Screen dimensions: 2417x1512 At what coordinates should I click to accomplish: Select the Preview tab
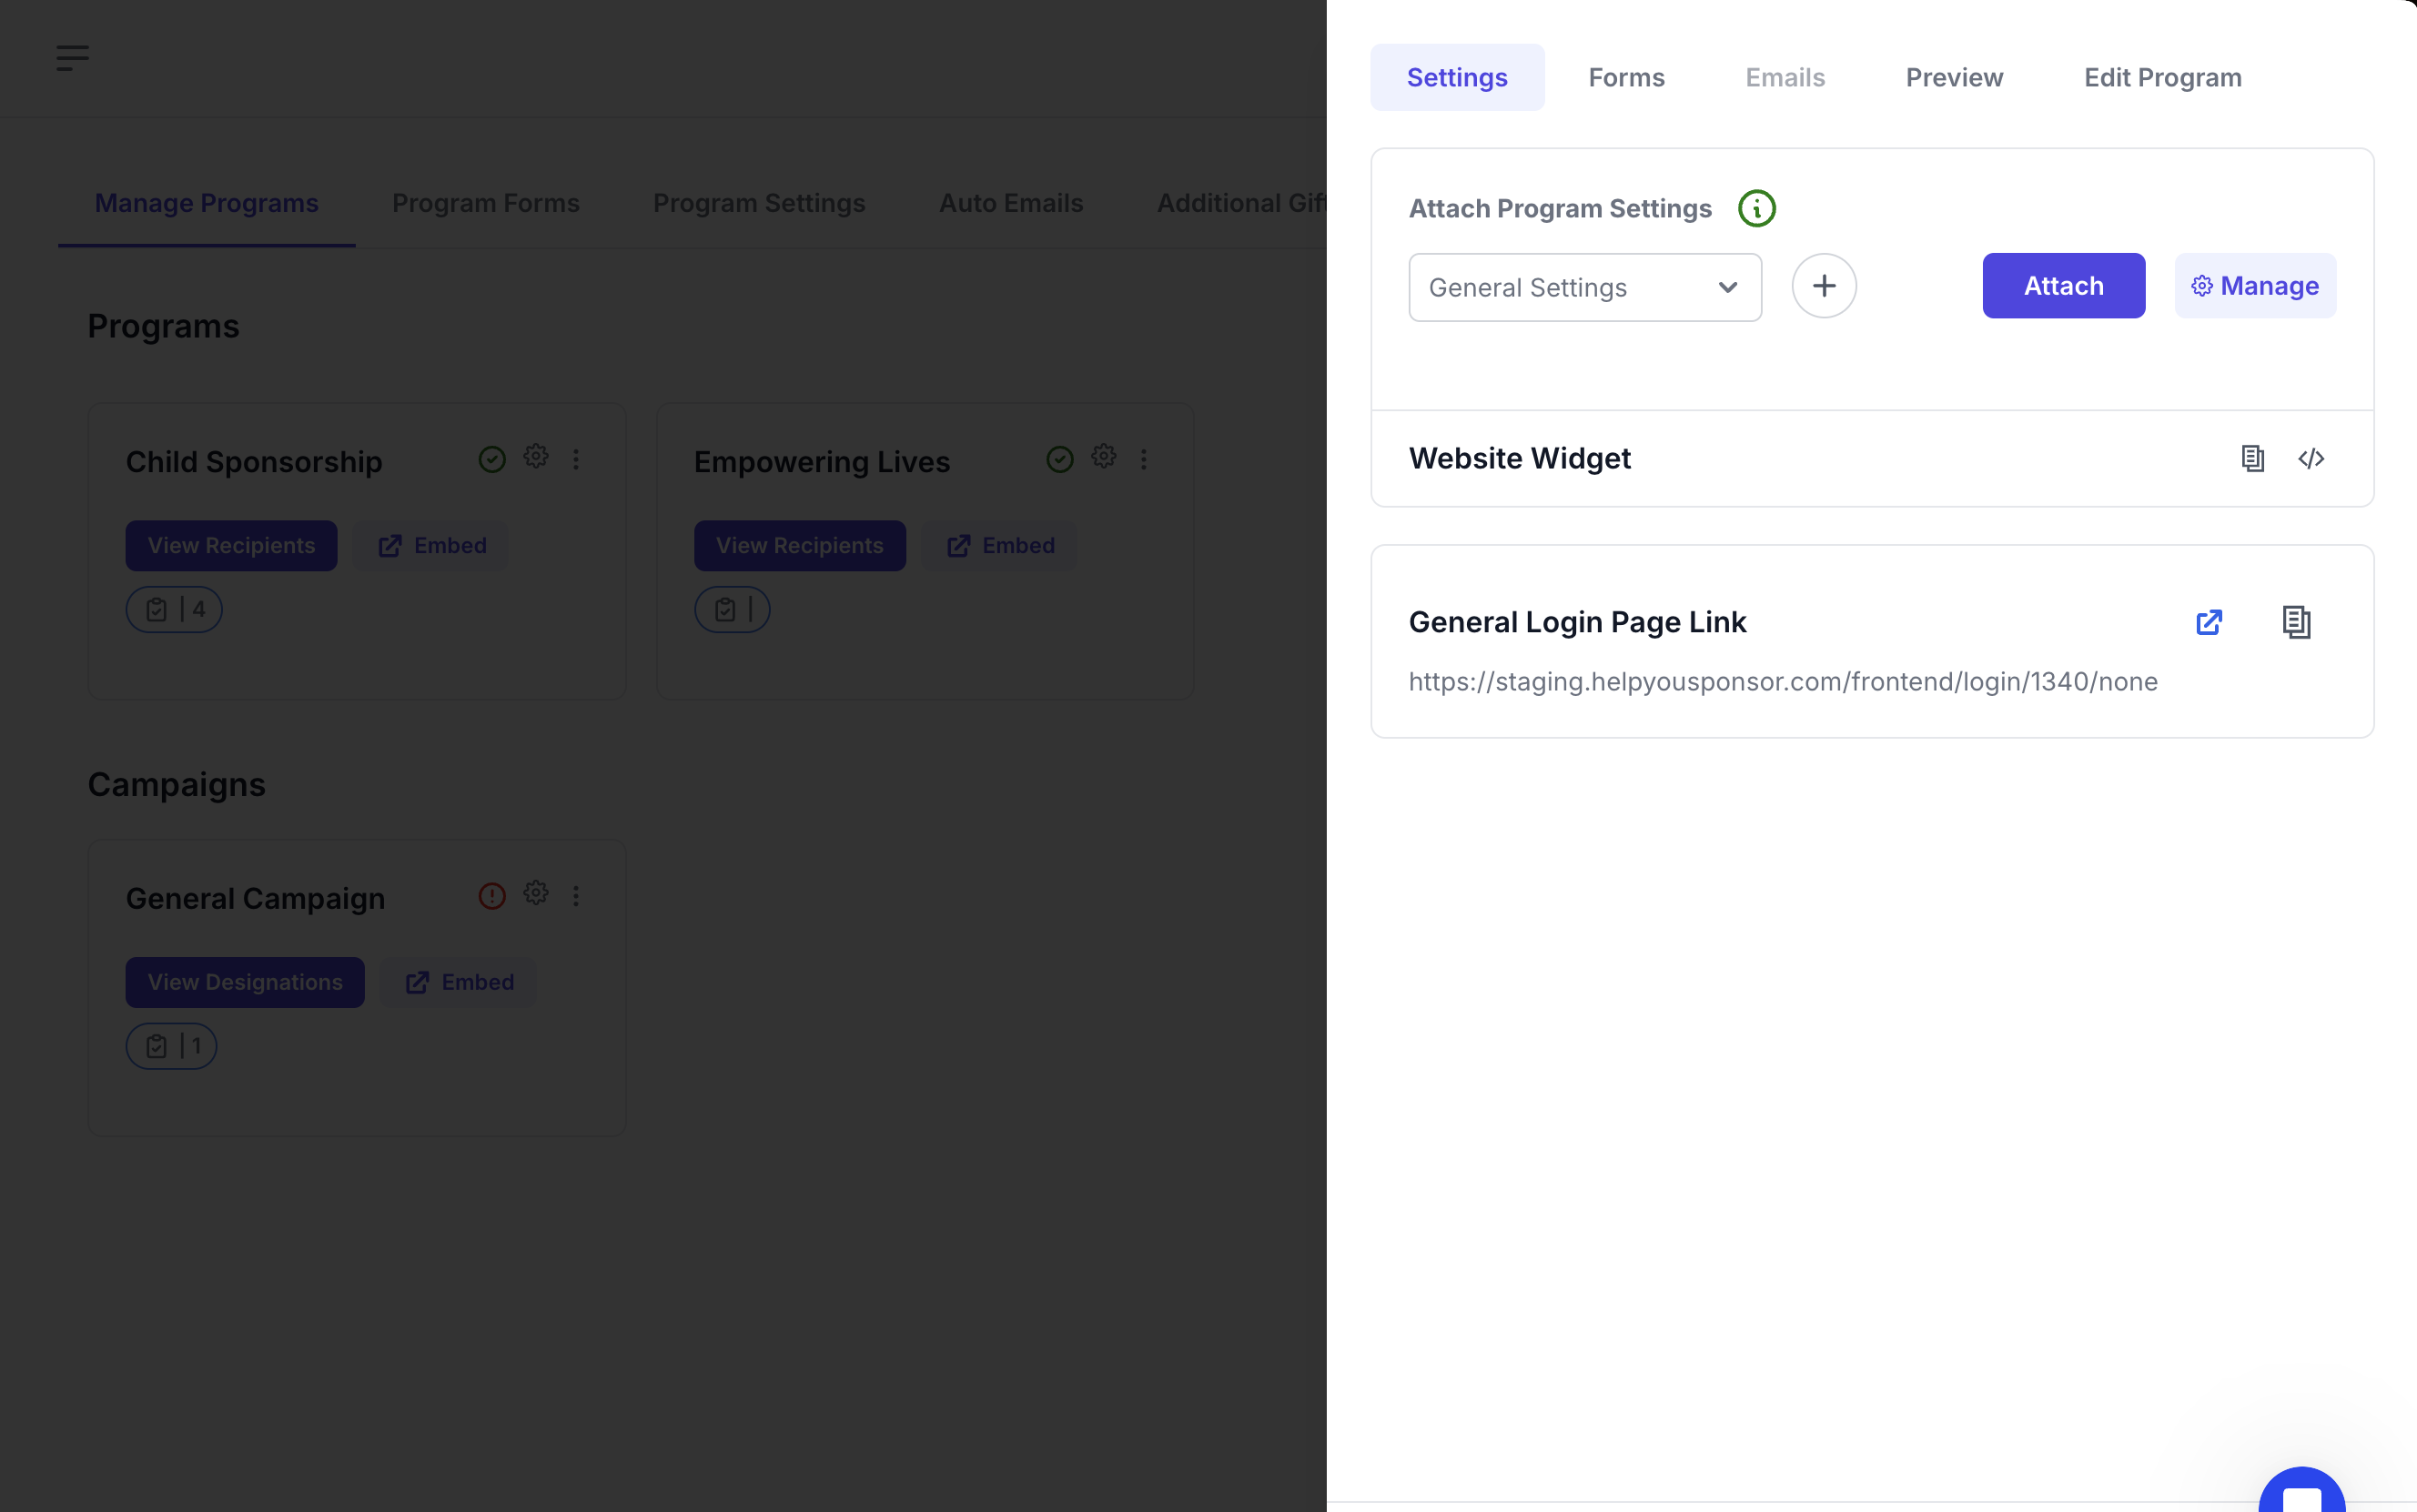point(1953,77)
